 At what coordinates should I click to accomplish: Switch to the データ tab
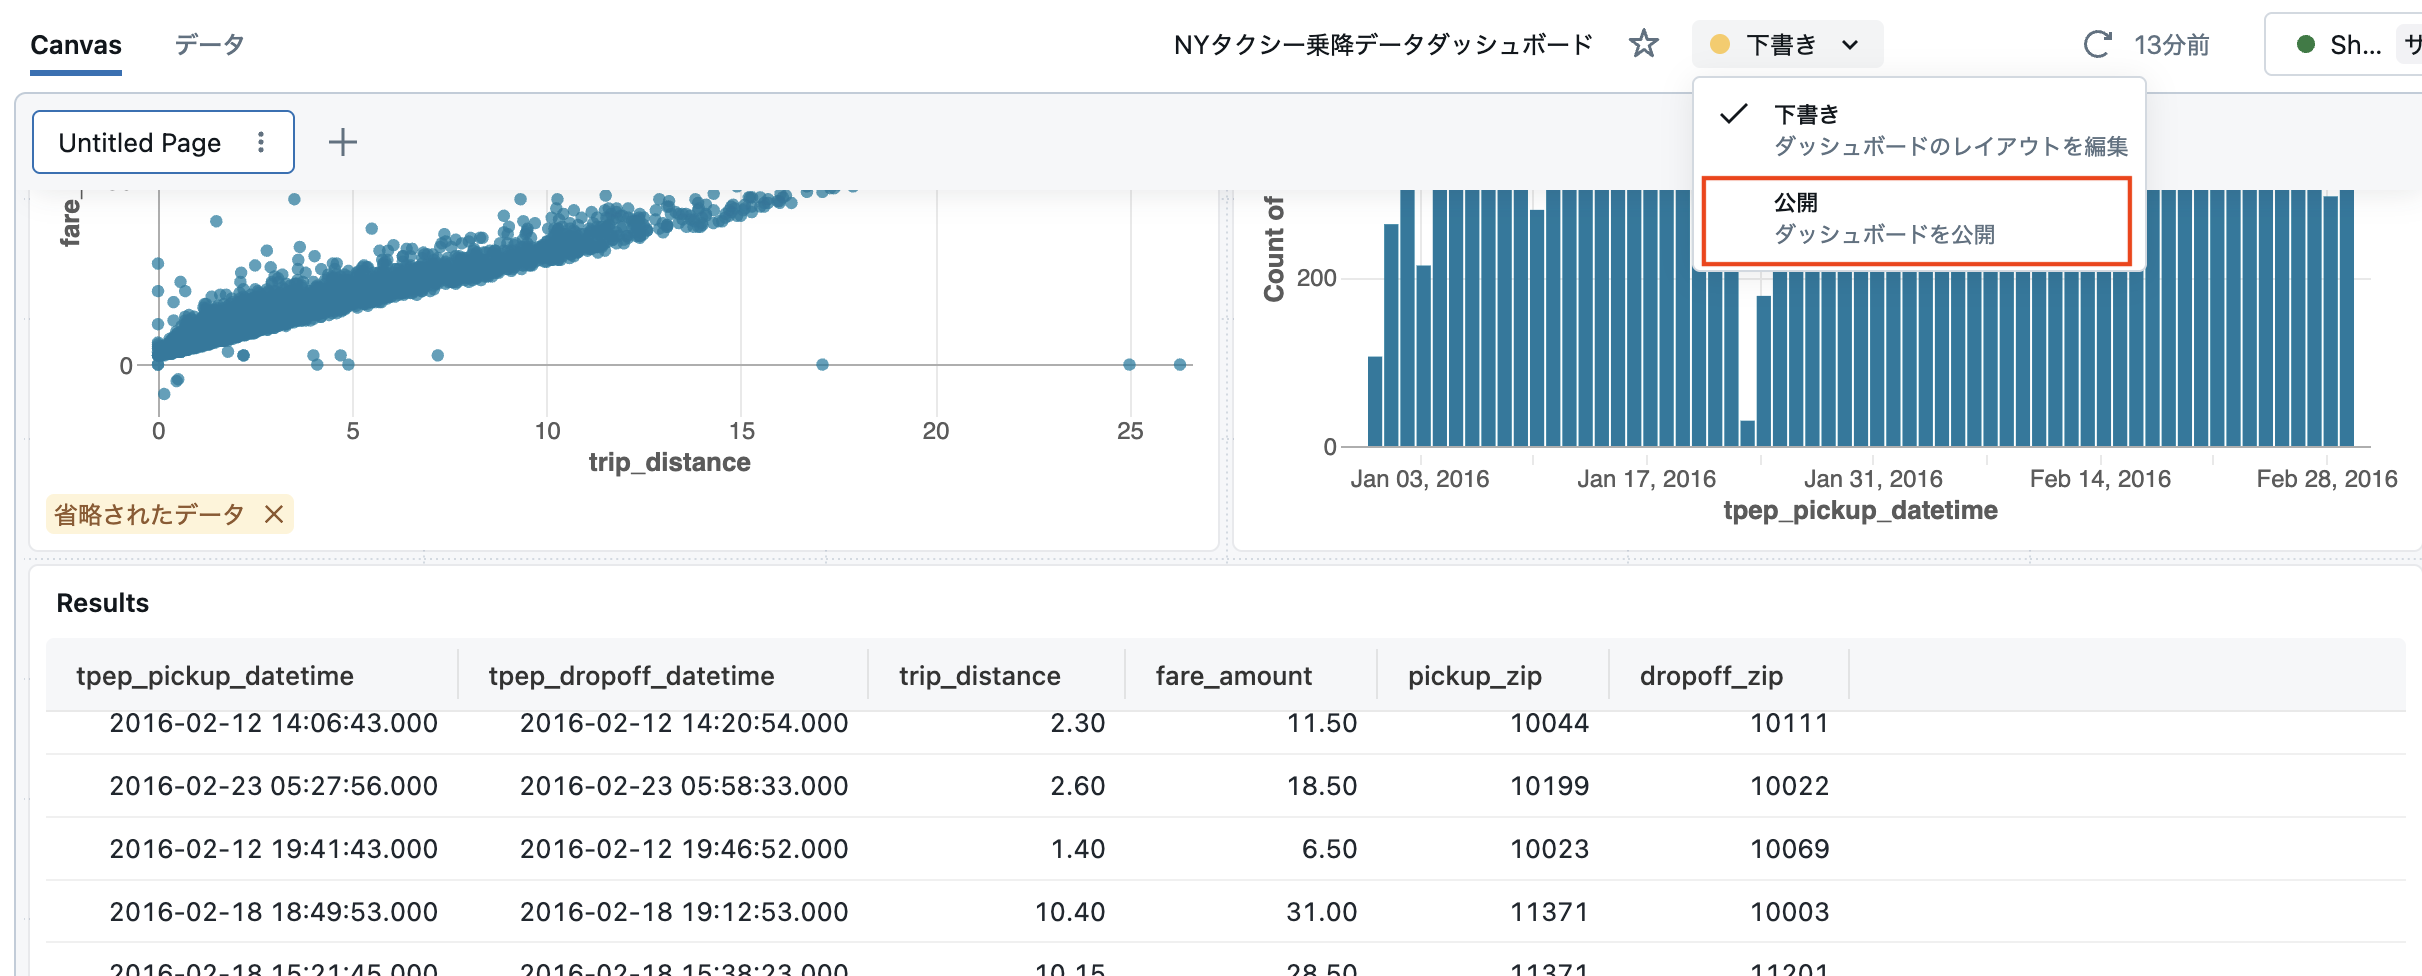209,44
